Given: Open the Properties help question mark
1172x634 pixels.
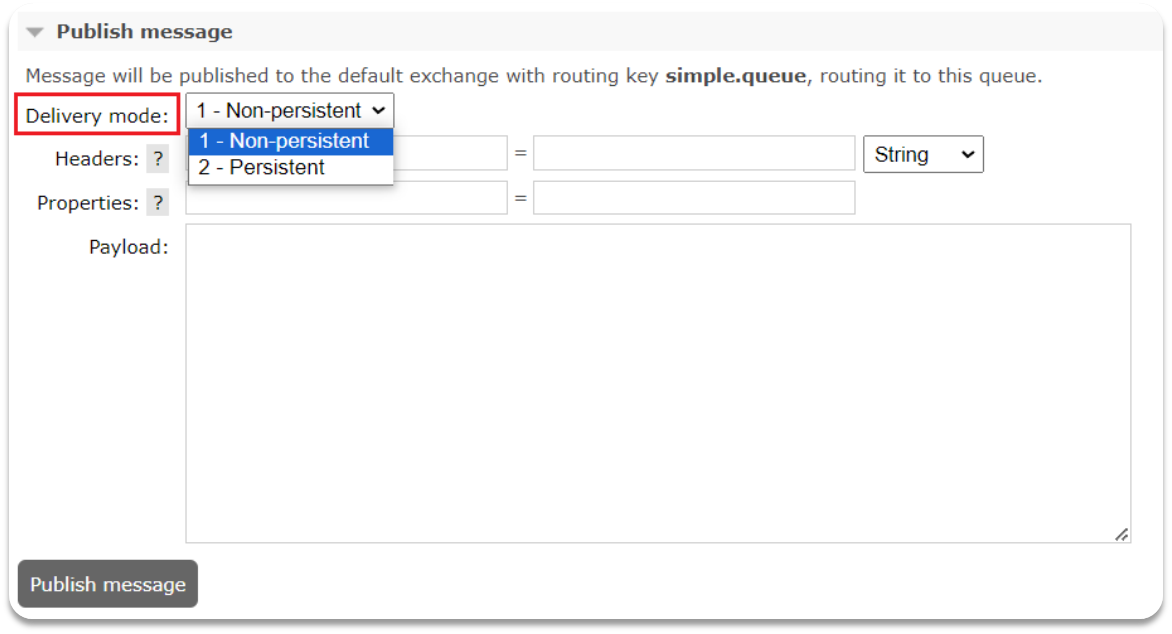Looking at the screenshot, I should pyautogui.click(x=158, y=203).
